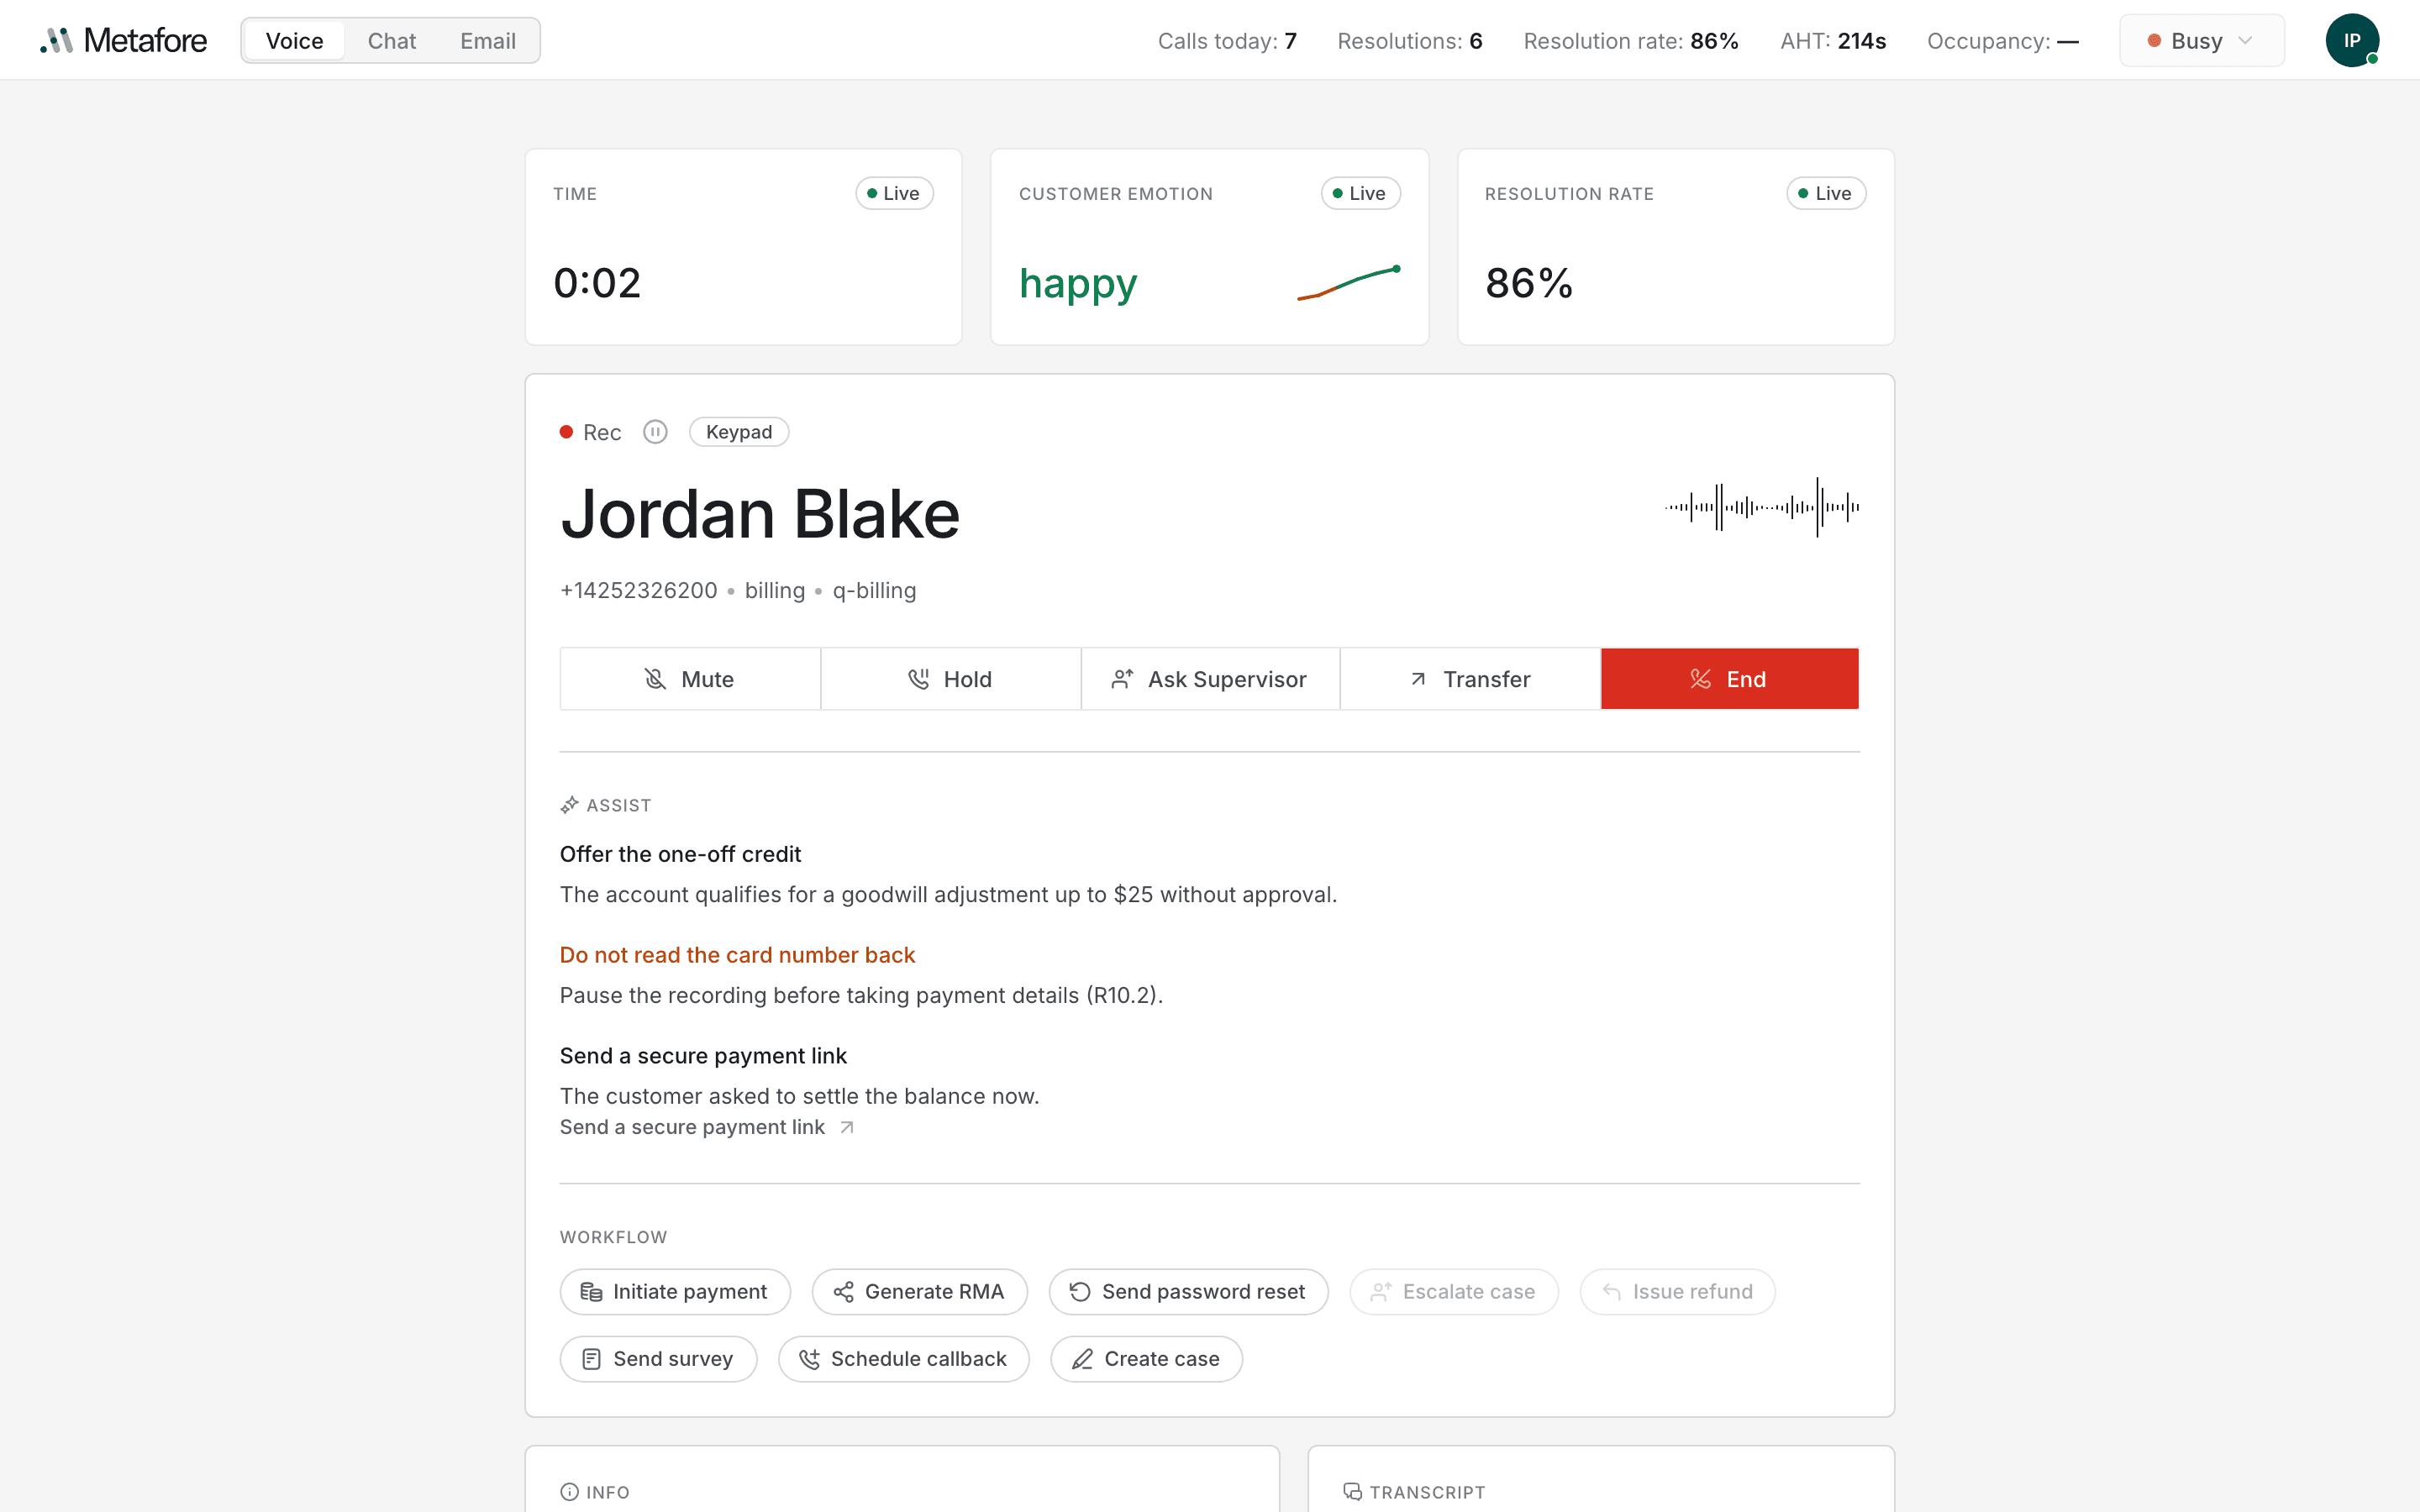
Task: Click the "happy" emotion value
Action: click(x=1078, y=284)
